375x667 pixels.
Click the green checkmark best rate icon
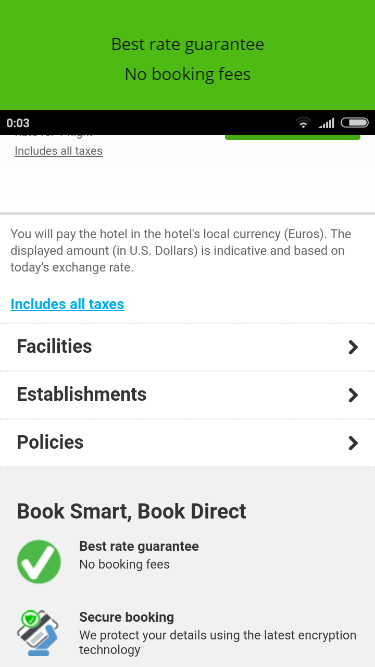[39, 562]
